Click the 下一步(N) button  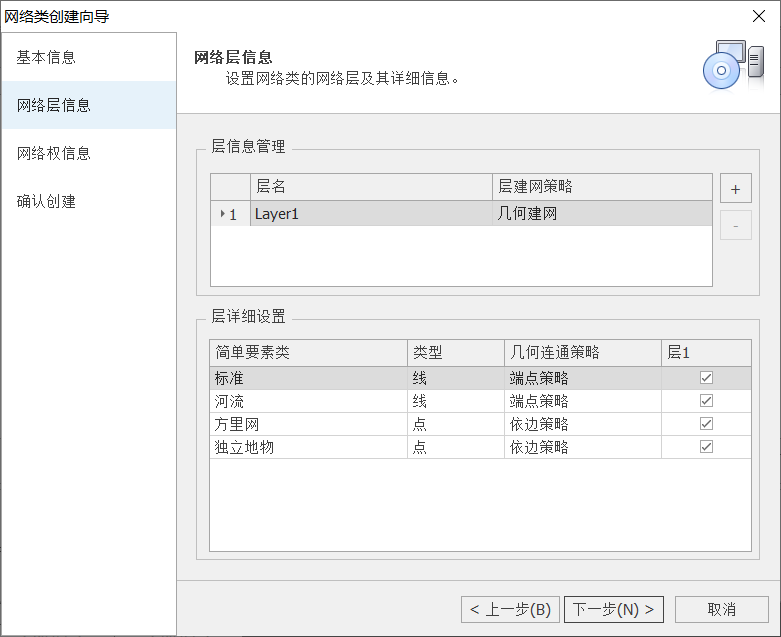click(613, 609)
